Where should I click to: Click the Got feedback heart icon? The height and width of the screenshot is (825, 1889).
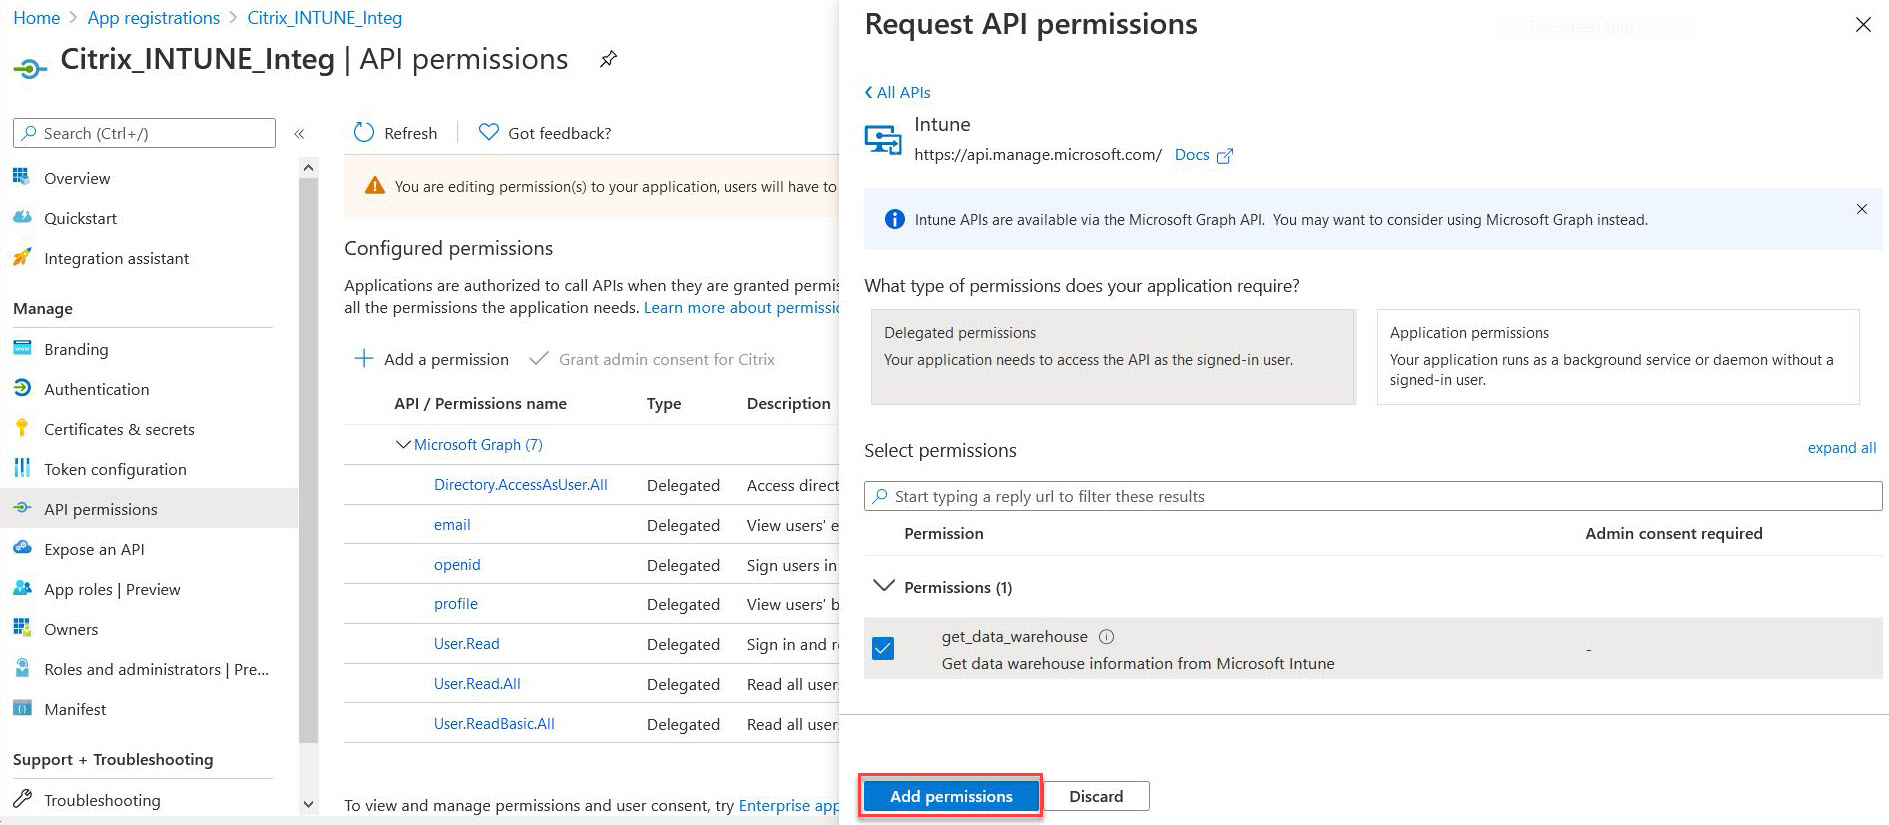pos(488,132)
